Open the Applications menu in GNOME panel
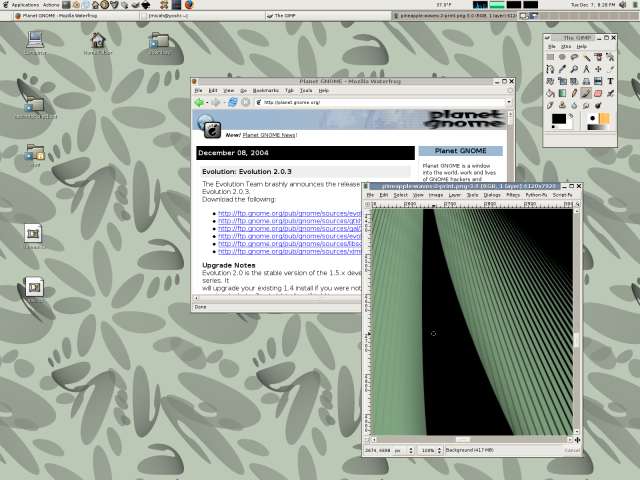Viewport: 640px width, 480px height. click(x=25, y=5)
